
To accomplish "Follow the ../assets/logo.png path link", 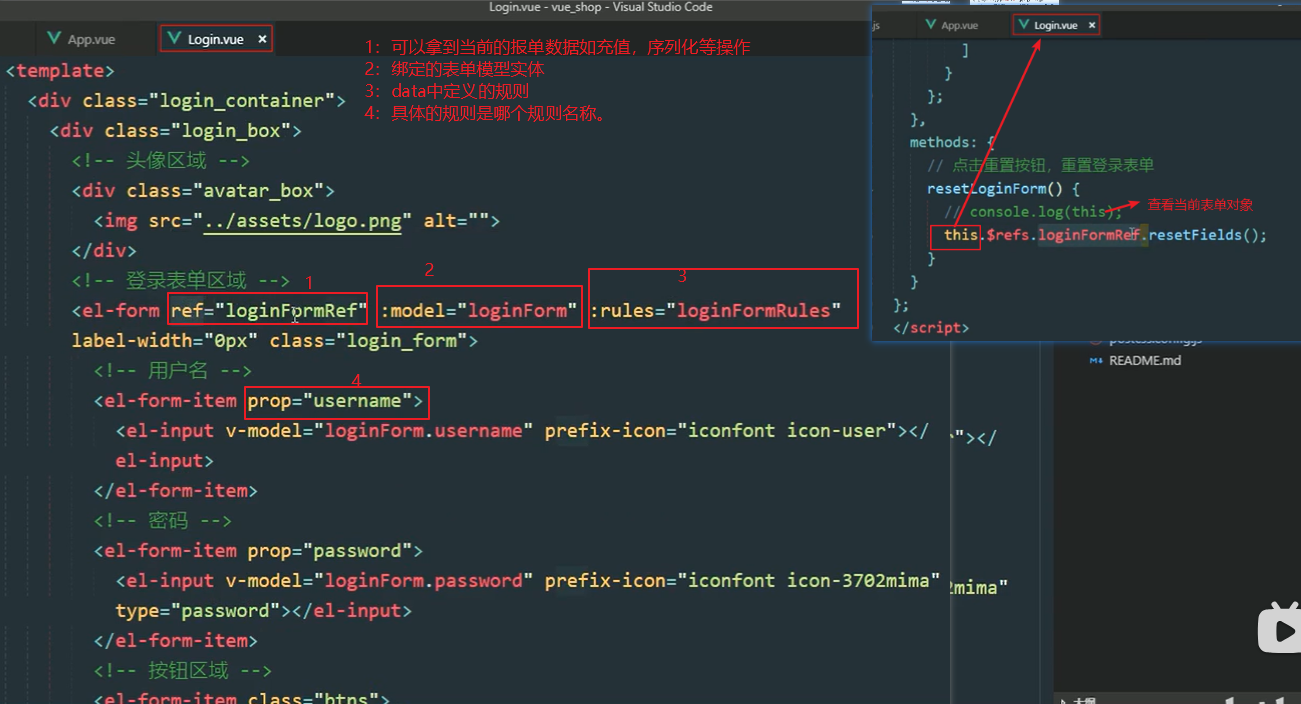I will [x=302, y=220].
